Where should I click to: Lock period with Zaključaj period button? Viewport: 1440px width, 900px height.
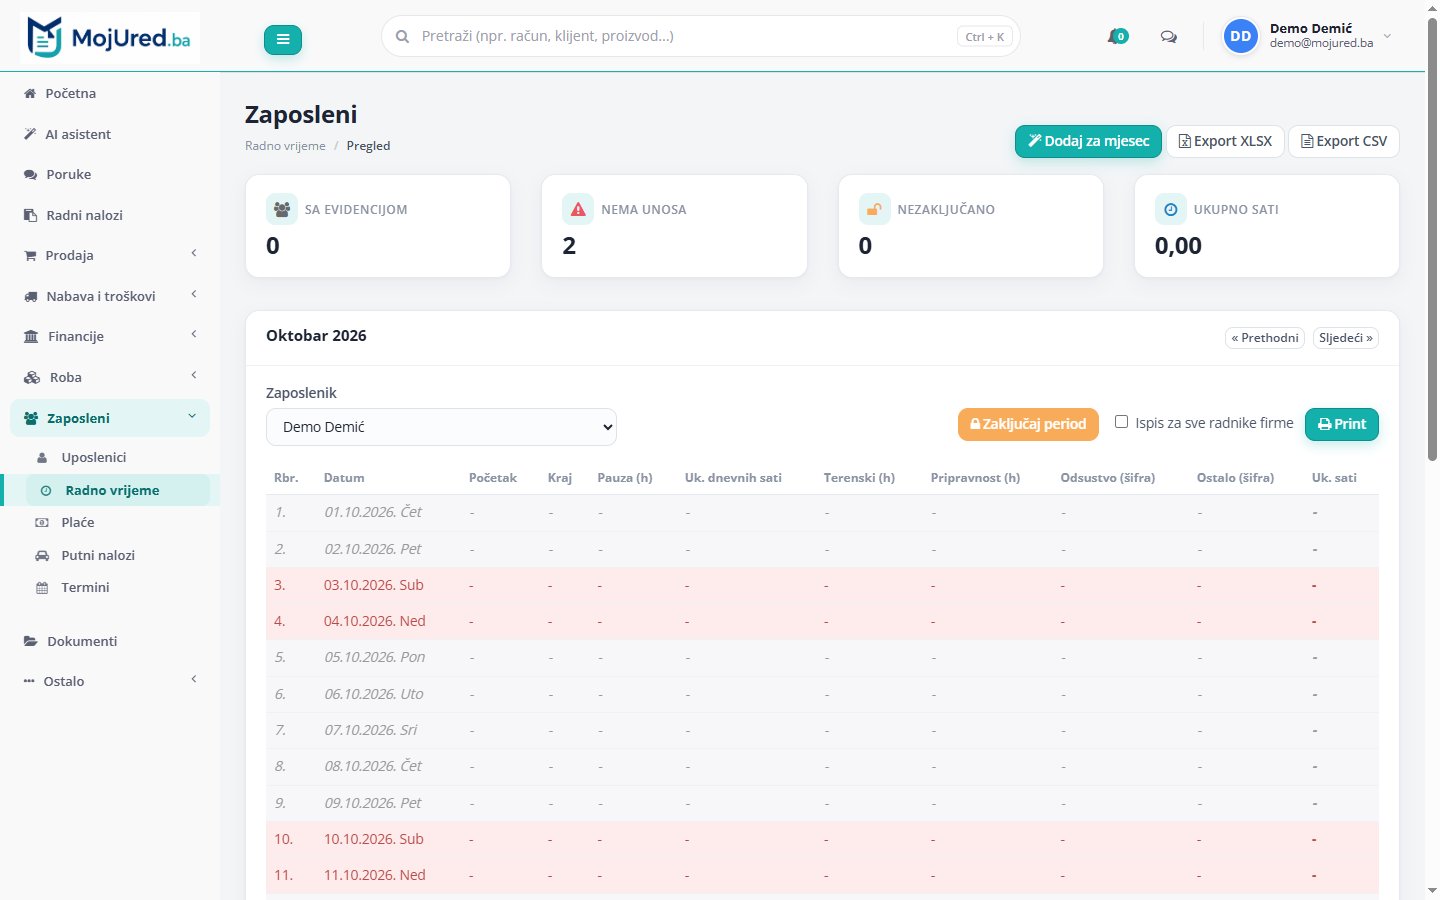point(1028,424)
